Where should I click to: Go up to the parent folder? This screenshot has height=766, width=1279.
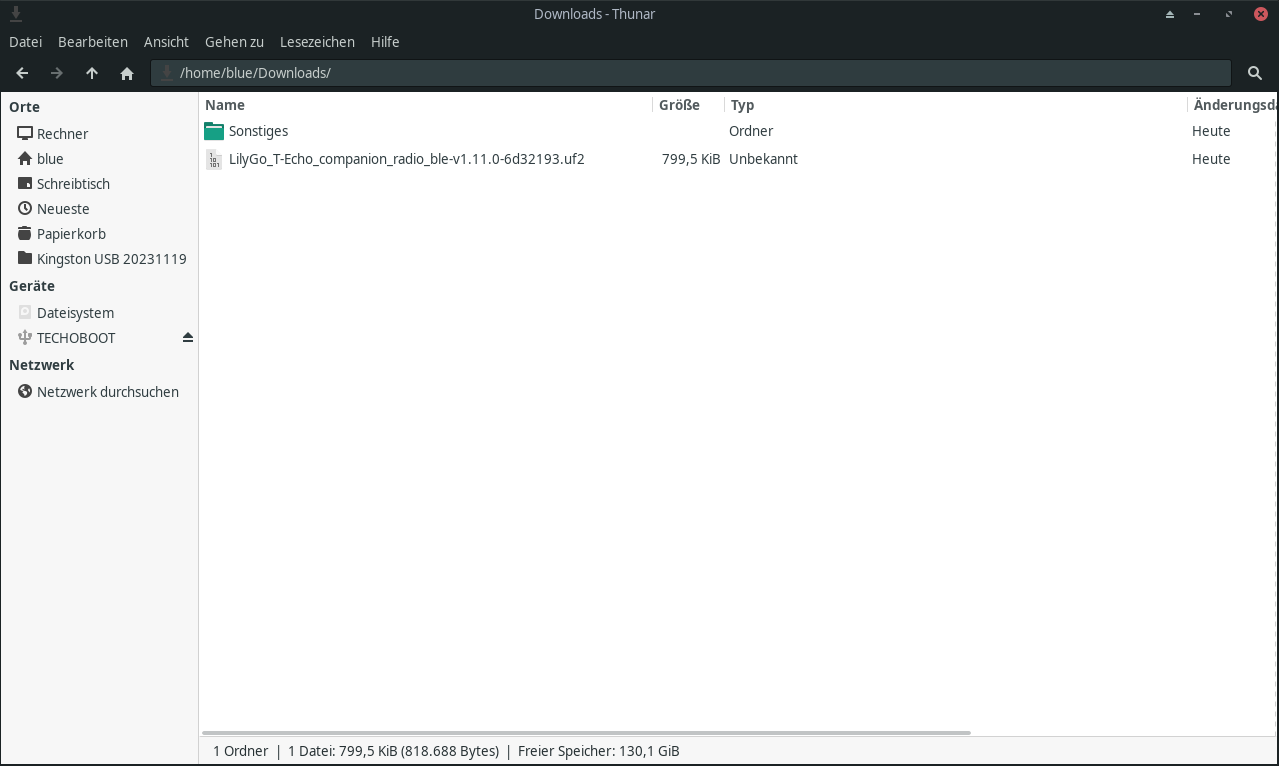coord(92,73)
